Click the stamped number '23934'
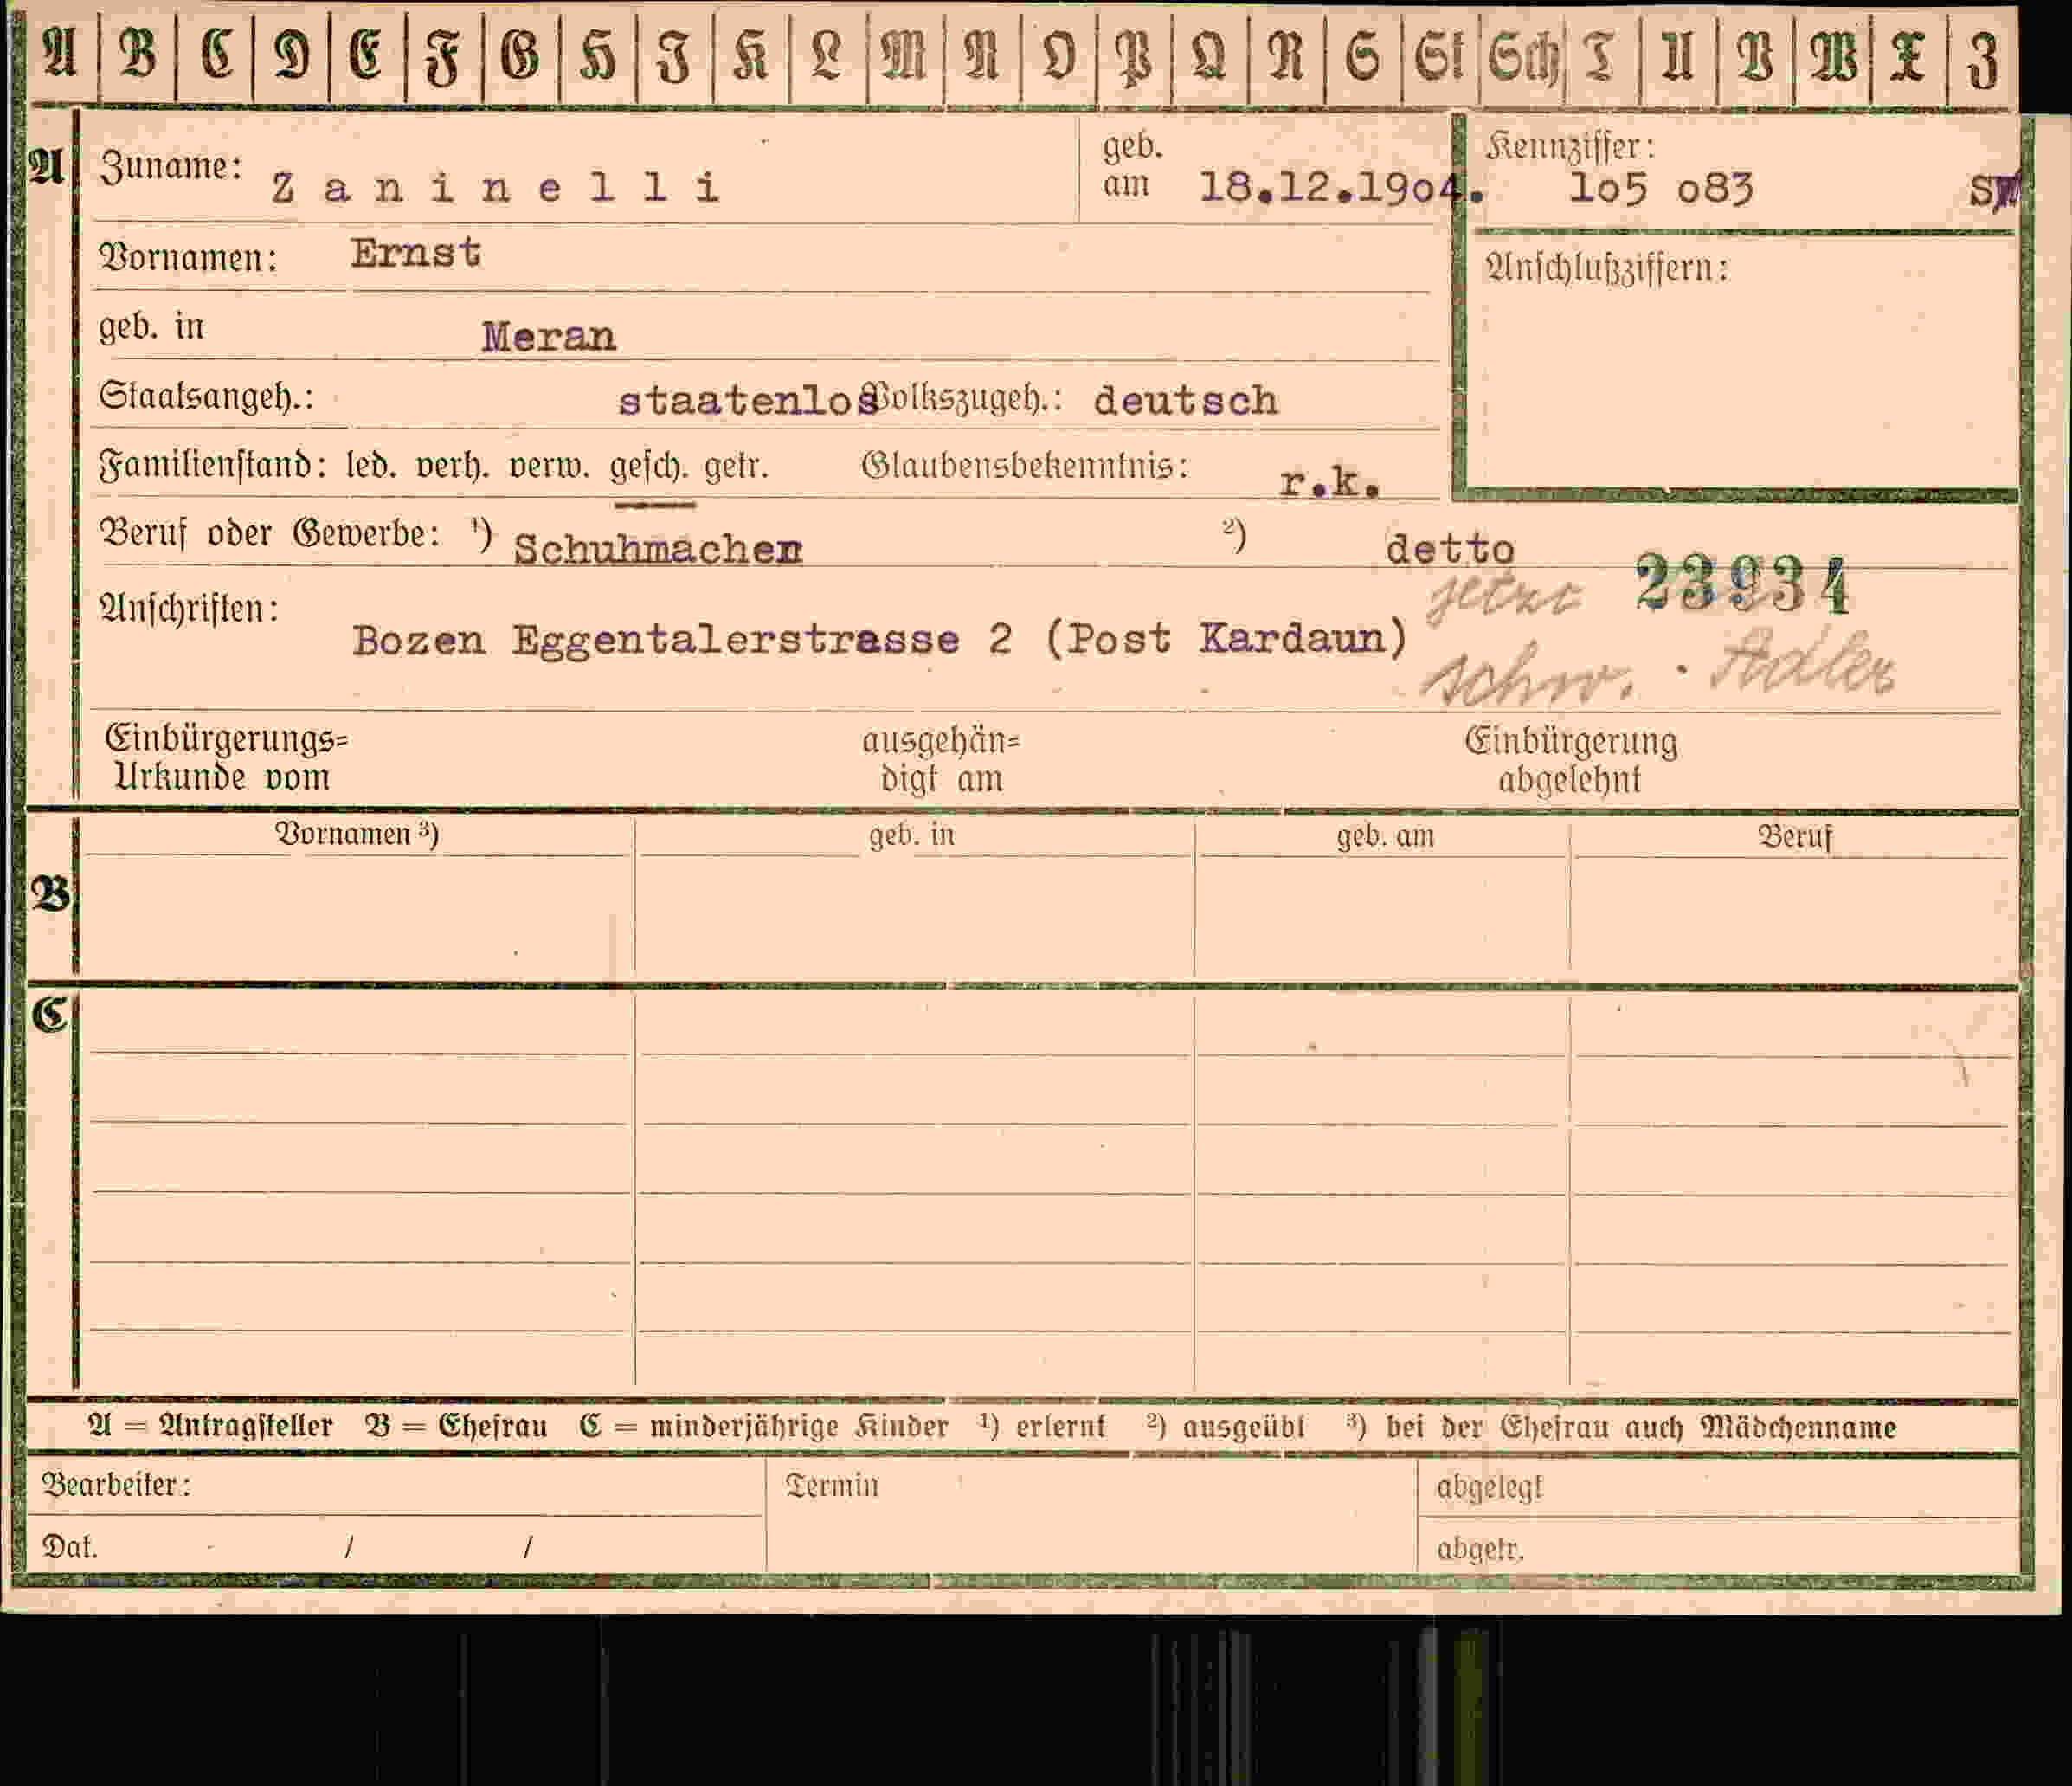 (1743, 584)
